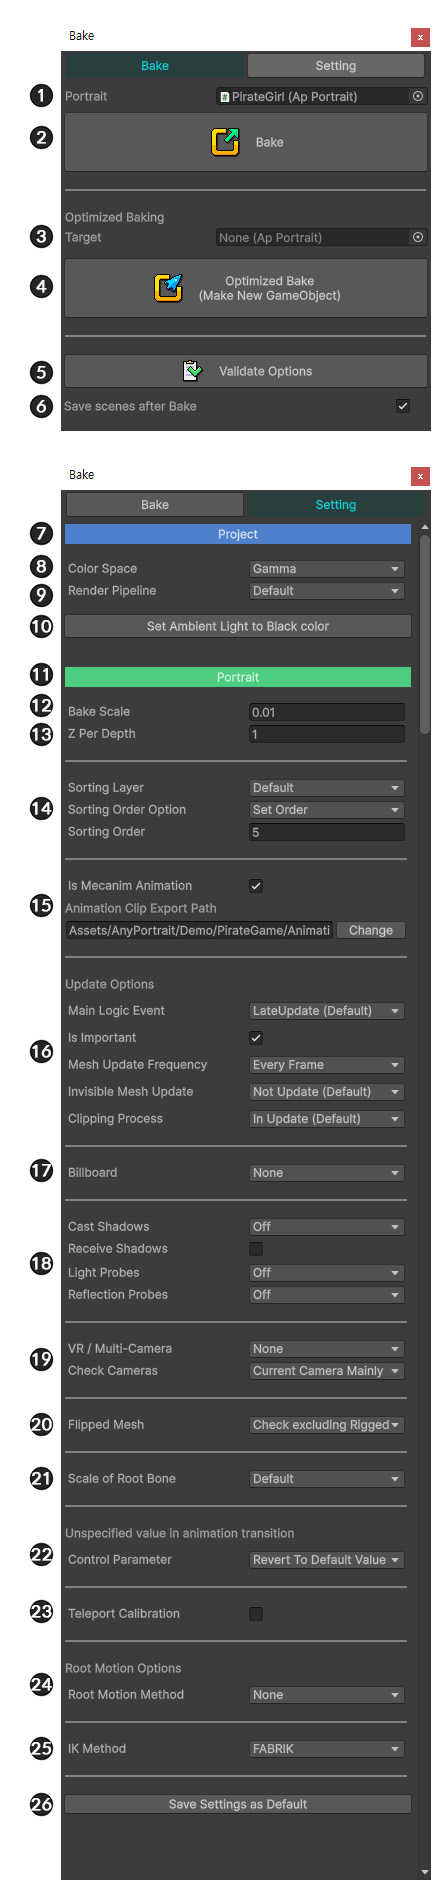The image size is (448, 1894).
Task: Disable the Is Mecanim Animation checkbox
Action: click(x=256, y=886)
